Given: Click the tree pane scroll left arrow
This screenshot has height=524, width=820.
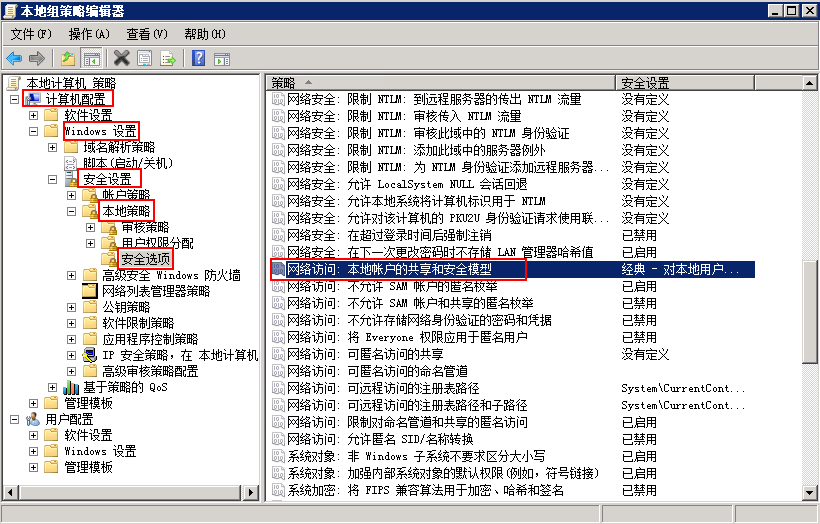Looking at the screenshot, I should pyautogui.click(x=11, y=492).
